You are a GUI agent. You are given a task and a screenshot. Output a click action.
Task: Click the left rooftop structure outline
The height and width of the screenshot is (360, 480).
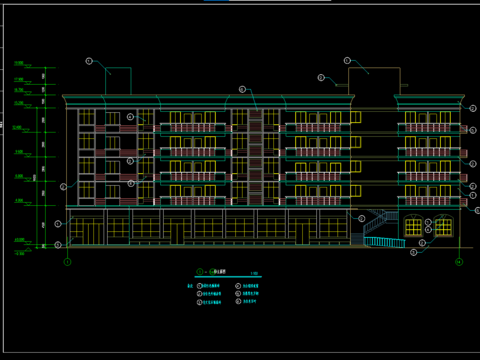point(118,81)
